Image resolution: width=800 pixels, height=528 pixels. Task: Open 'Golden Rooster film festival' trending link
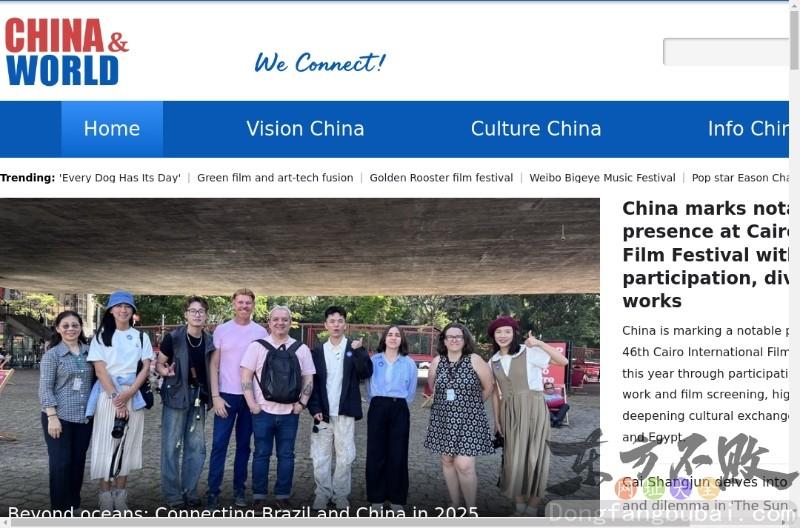pyautogui.click(x=441, y=178)
